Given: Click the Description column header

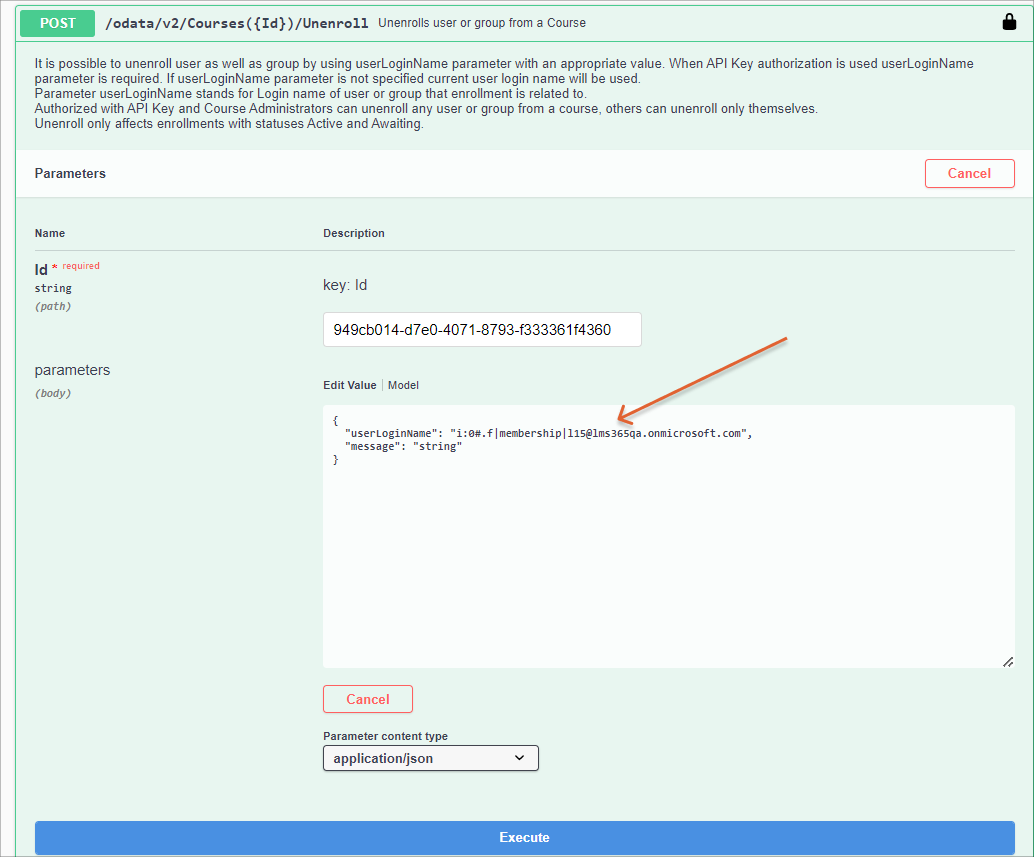Looking at the screenshot, I should click(x=353, y=233).
